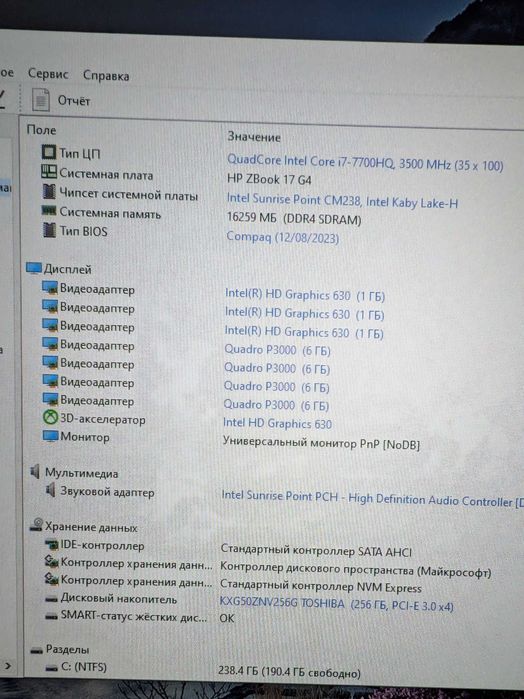Screen dimensions: 524x699
Task: Select the Дисковый накопитель field label
Action: coord(119,600)
